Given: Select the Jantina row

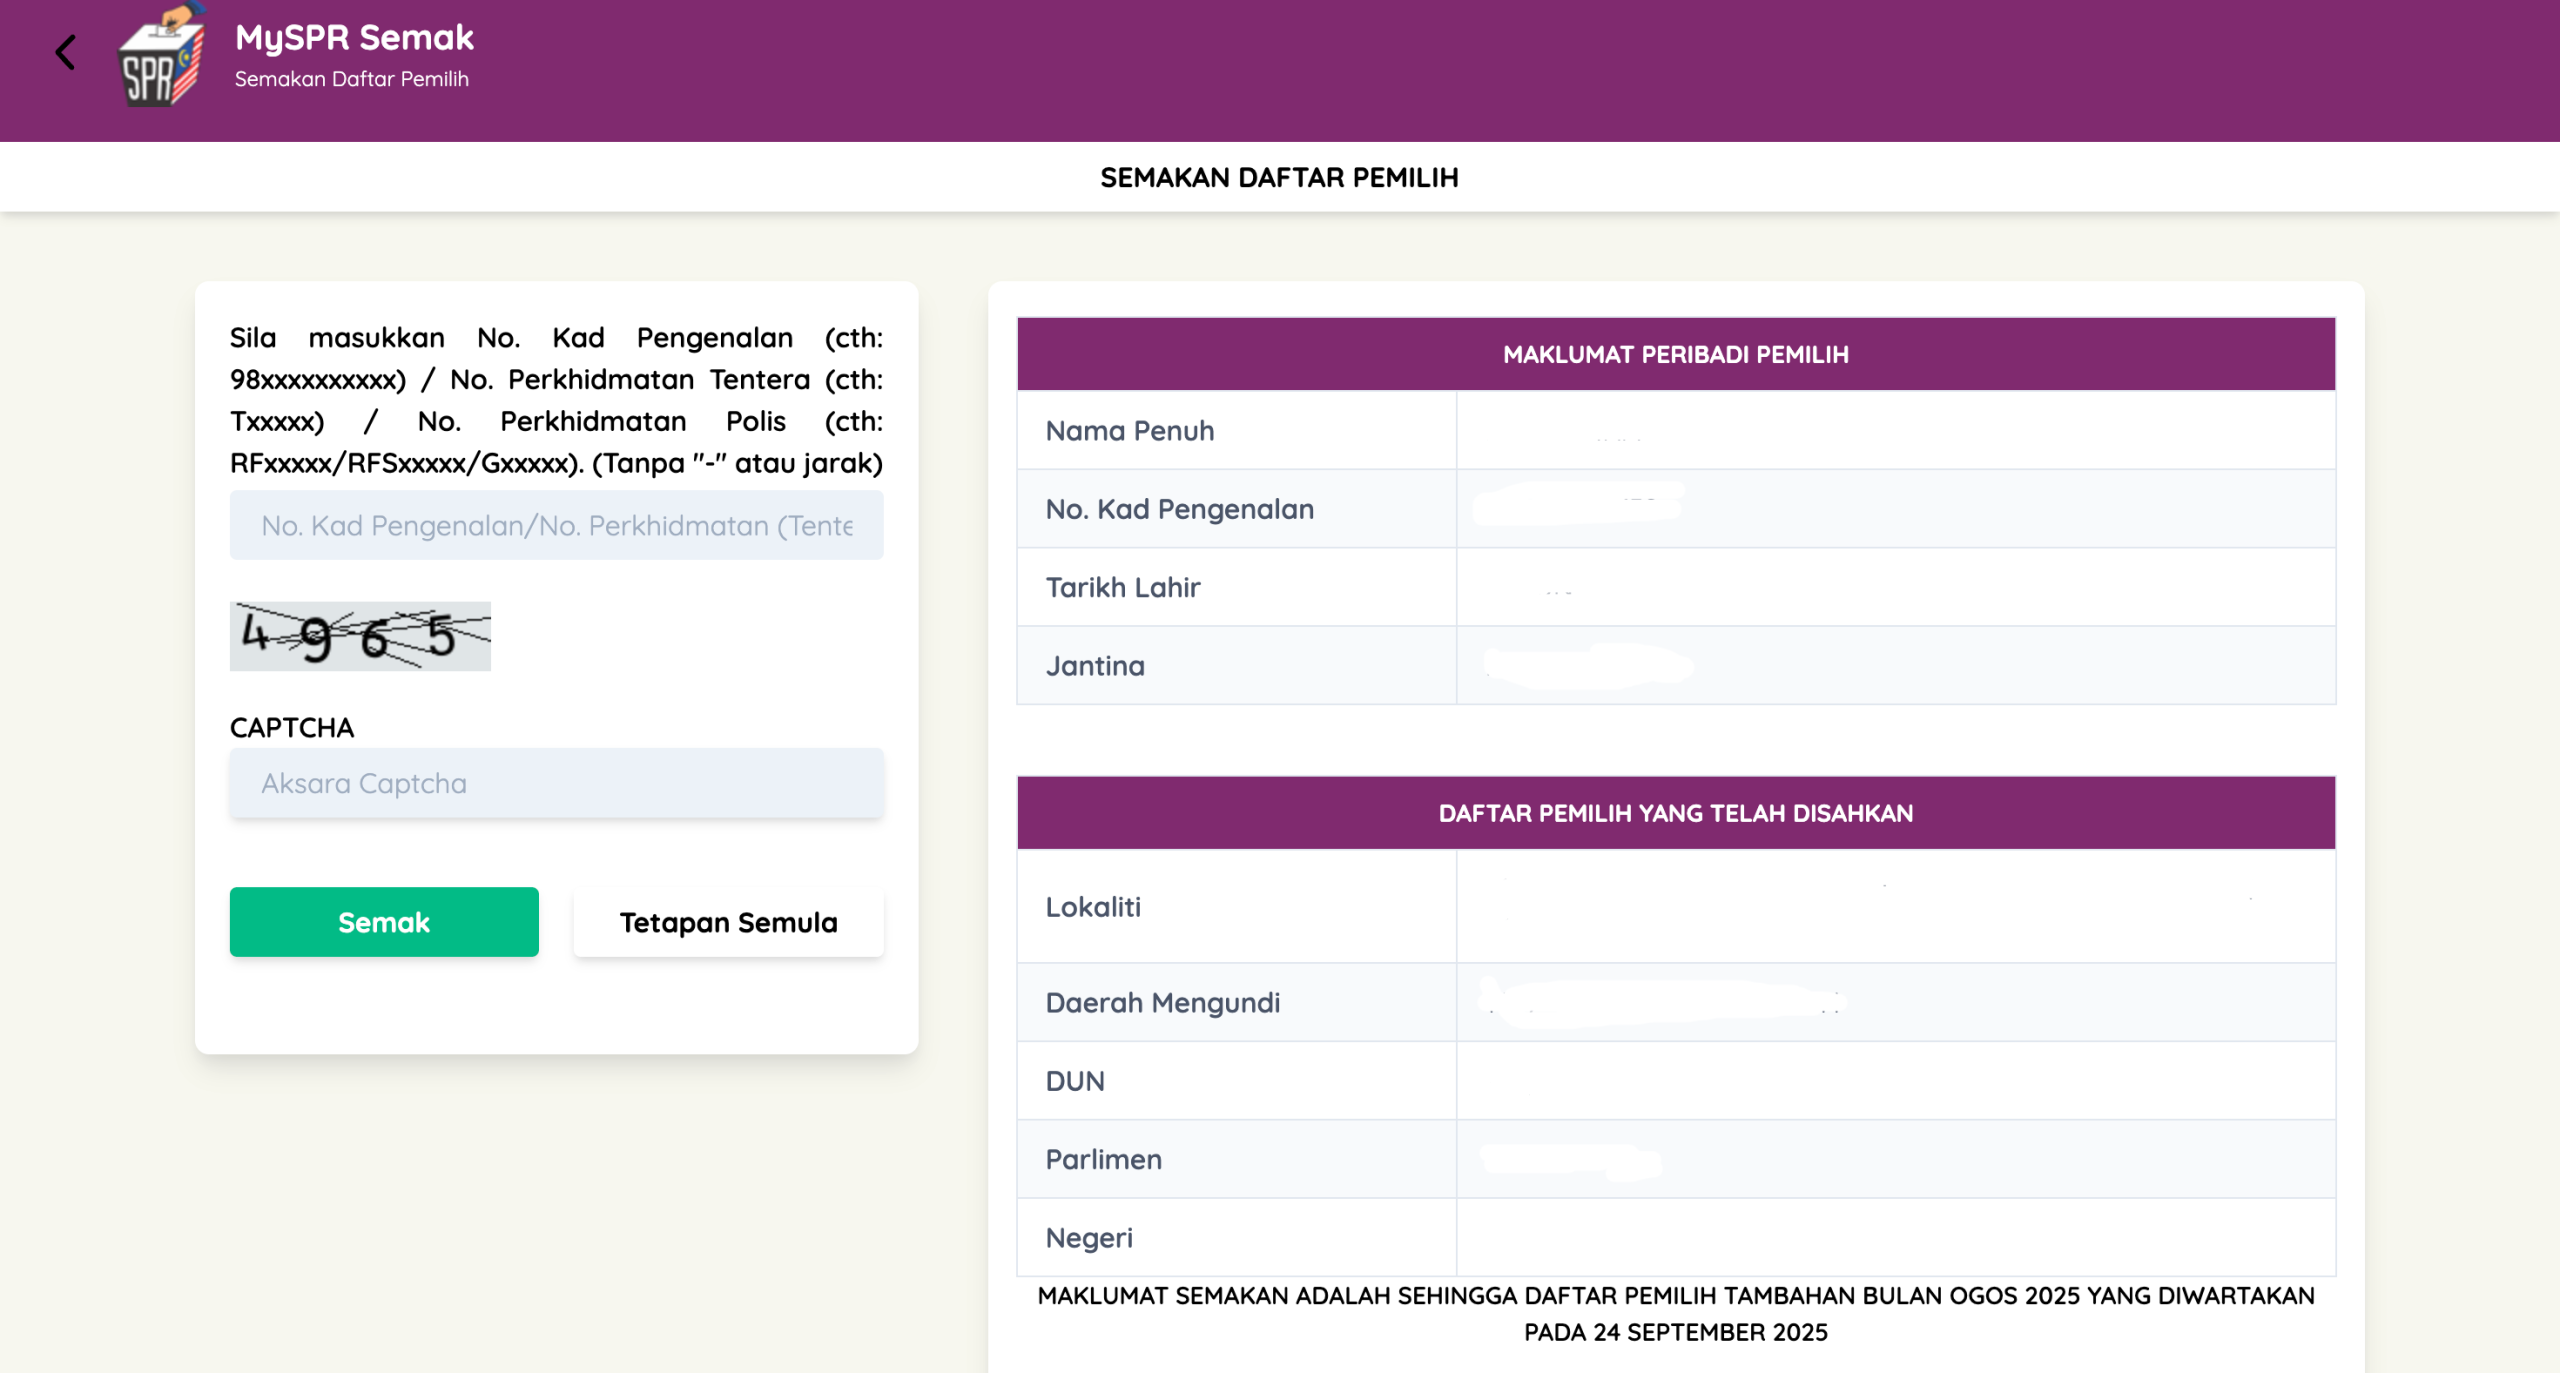Looking at the screenshot, I should tap(1675, 666).
